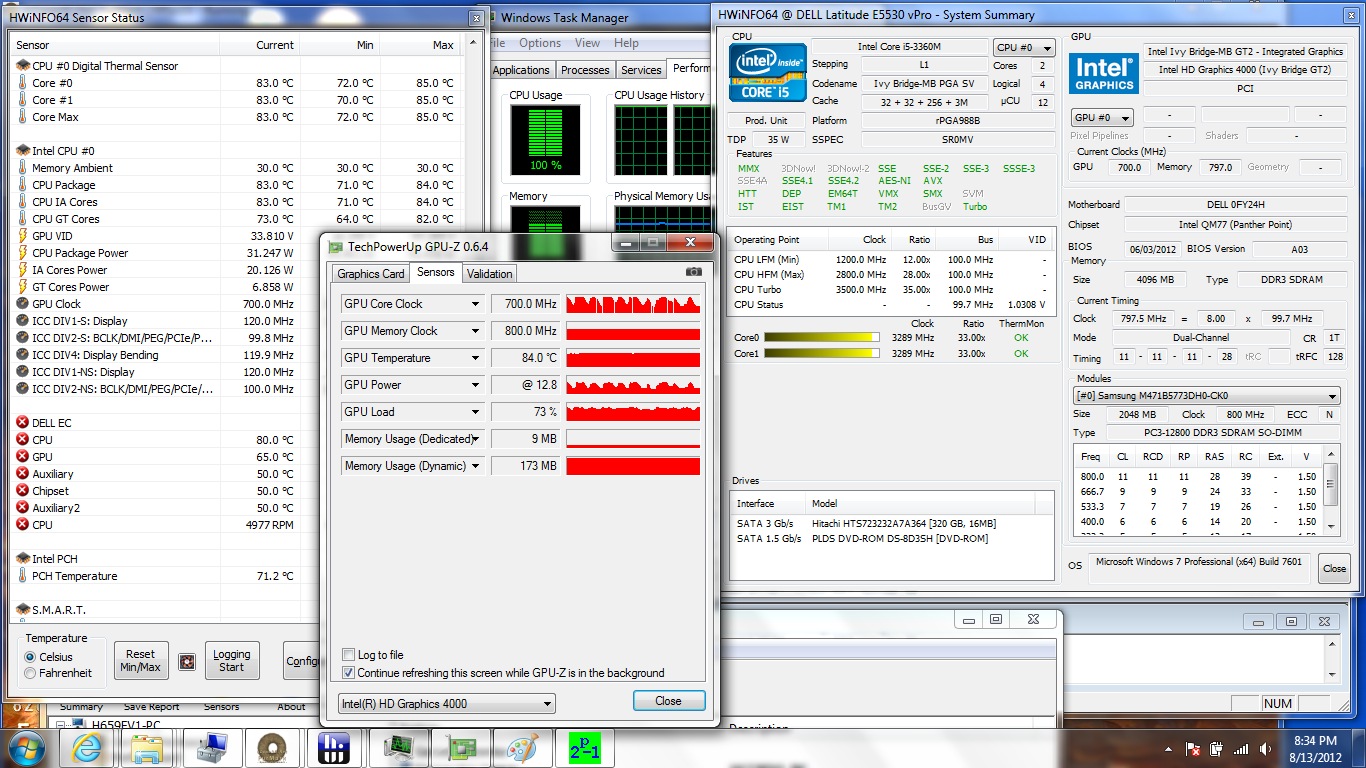Click the GPU-Z screenshot camera icon
1366x768 pixels.
point(694,272)
